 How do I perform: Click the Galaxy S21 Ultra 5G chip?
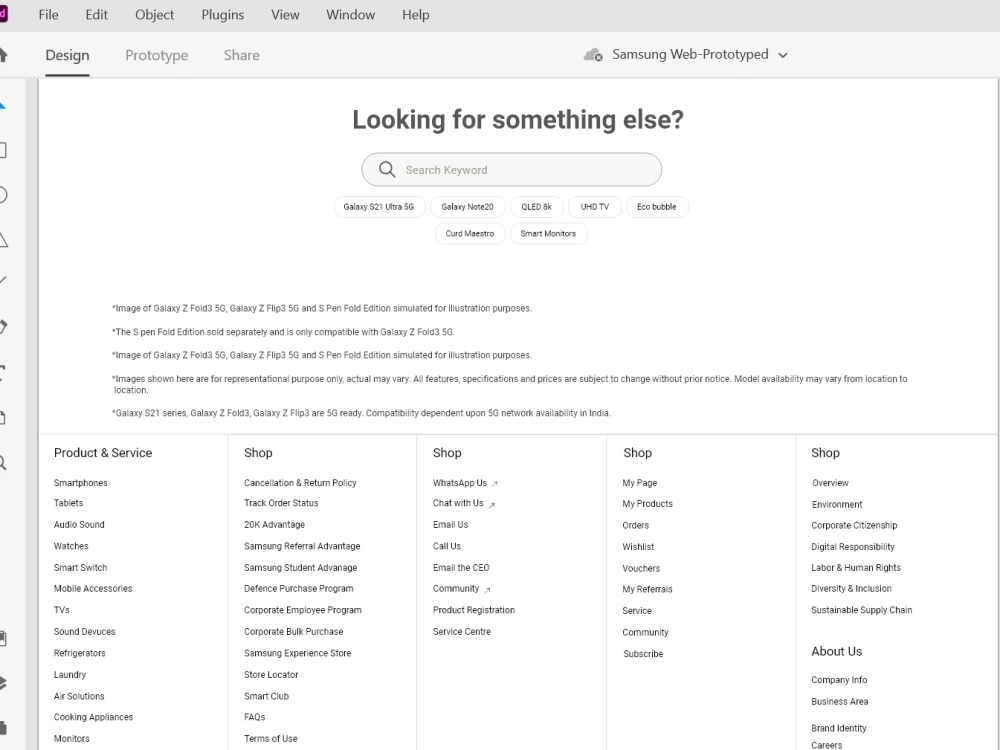pyautogui.click(x=379, y=207)
